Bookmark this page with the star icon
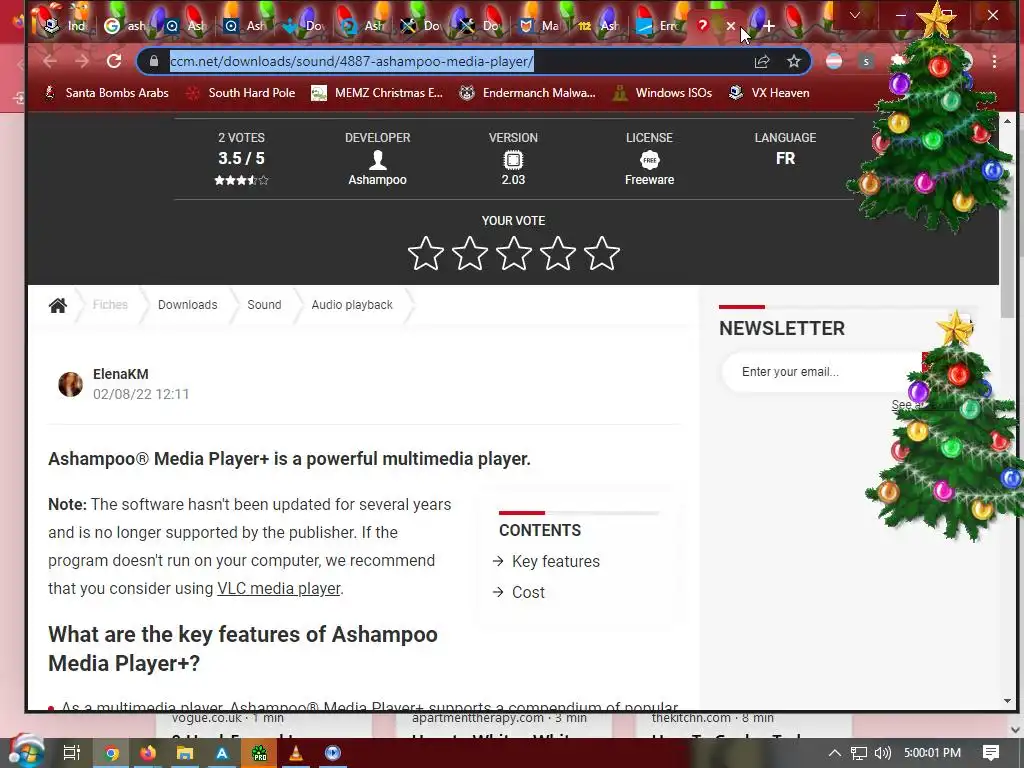The height and width of the screenshot is (768, 1024). coord(793,61)
